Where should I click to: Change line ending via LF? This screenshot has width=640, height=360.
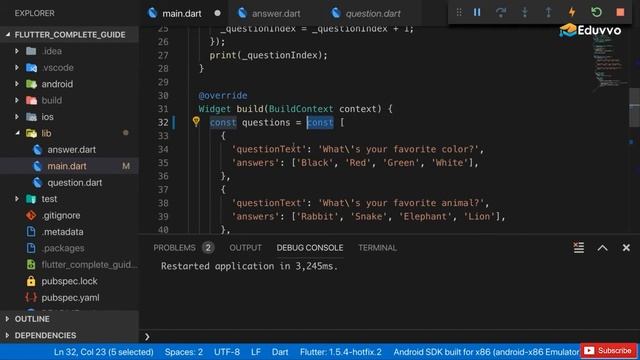pyautogui.click(x=256, y=352)
